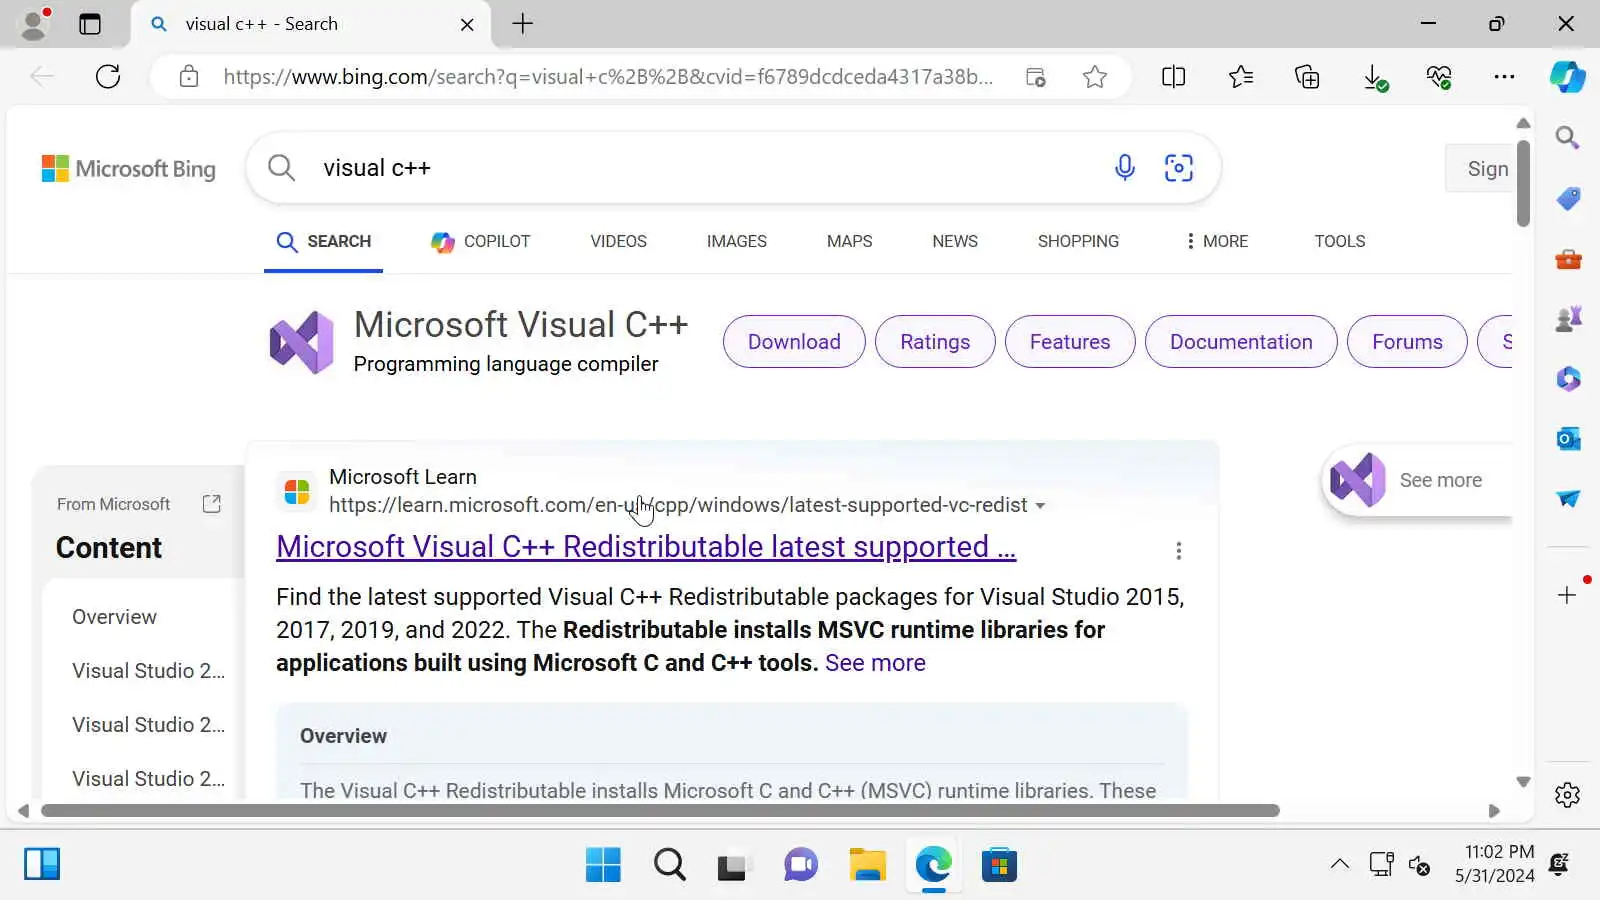
Task: Open result options three-dot menu
Action: 1179,551
